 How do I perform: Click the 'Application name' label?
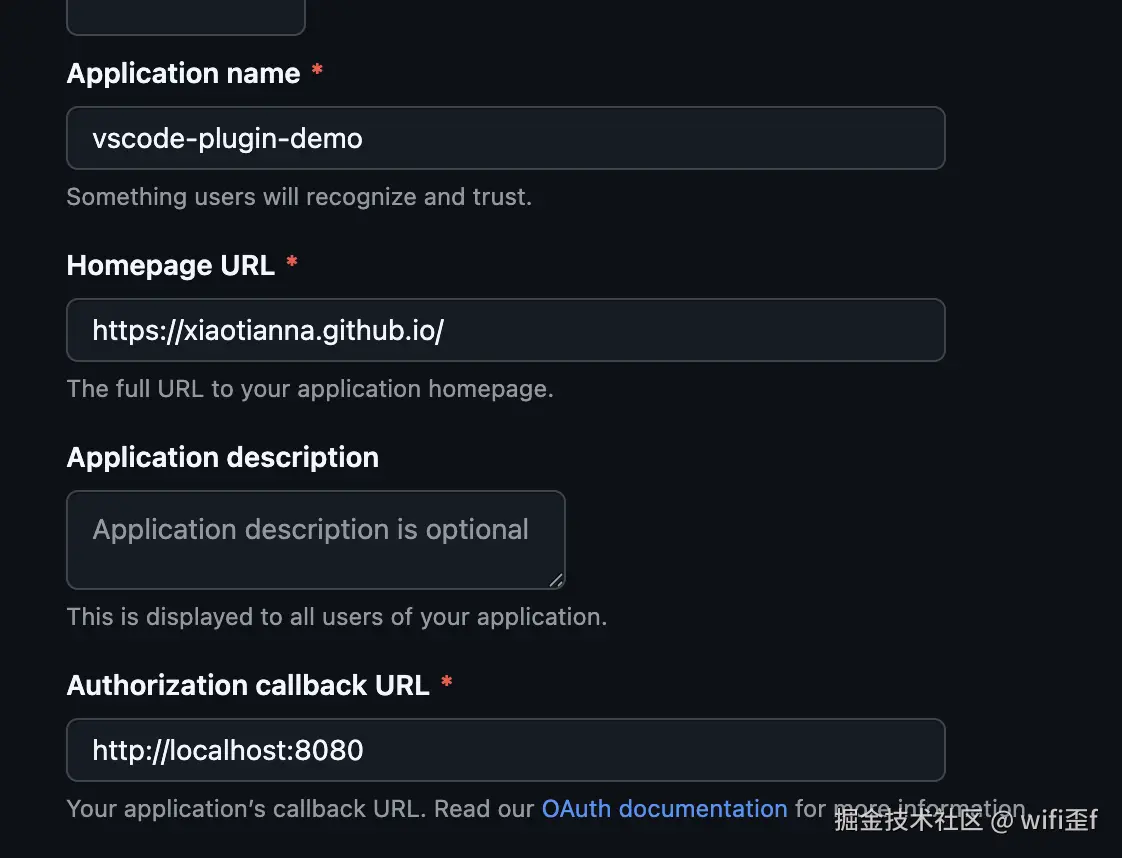pyautogui.click(x=183, y=73)
